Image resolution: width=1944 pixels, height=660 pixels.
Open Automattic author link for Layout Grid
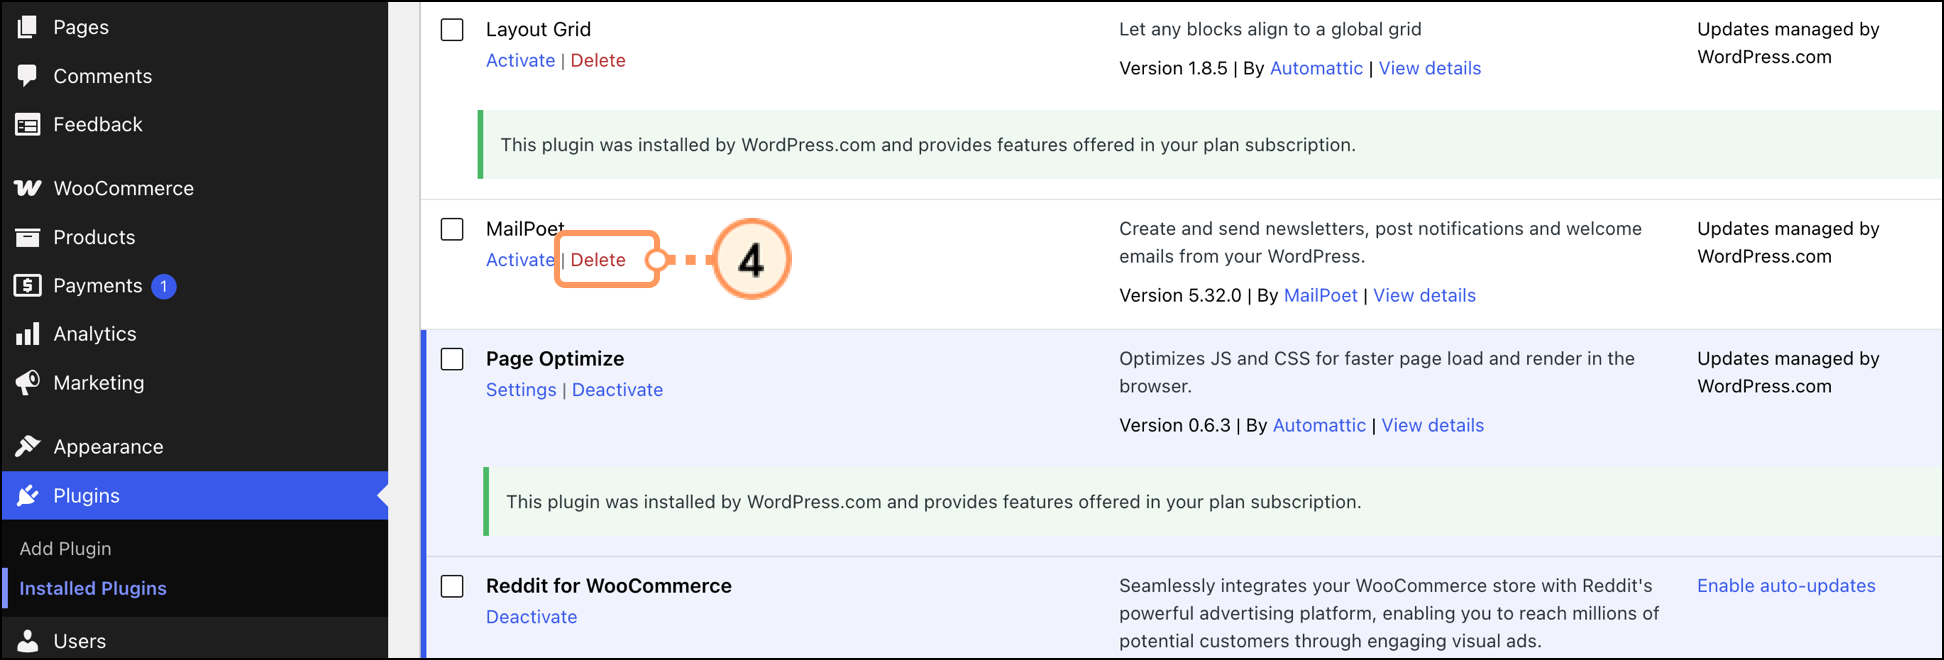click(x=1316, y=68)
